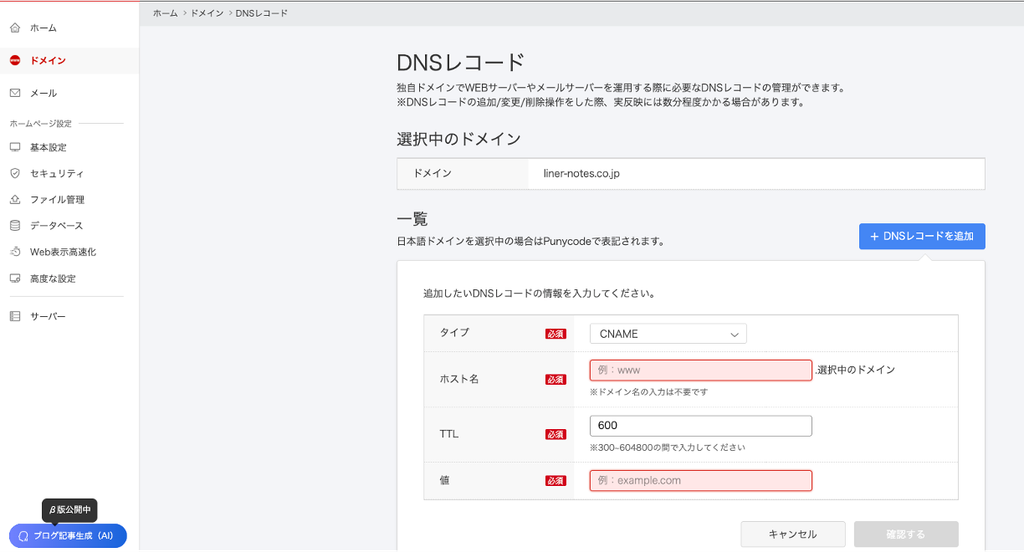Click the chevron arrow of the type dropdown

click(734, 334)
